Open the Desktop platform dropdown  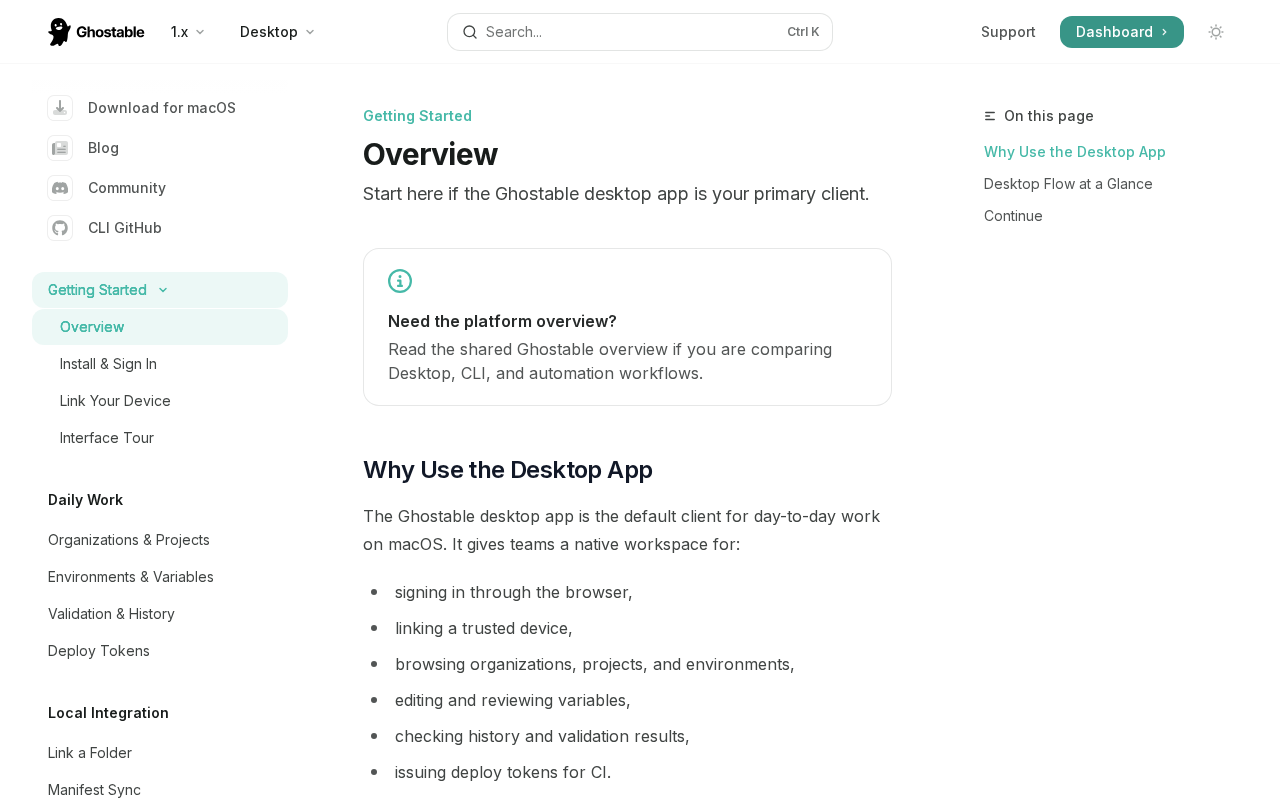(x=277, y=32)
